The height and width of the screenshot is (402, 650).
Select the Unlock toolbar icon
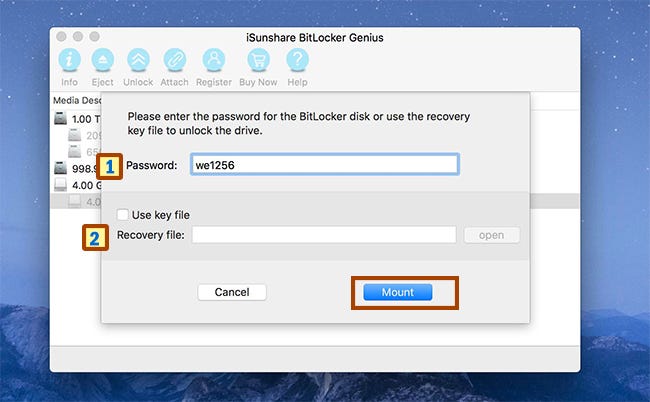(138, 60)
